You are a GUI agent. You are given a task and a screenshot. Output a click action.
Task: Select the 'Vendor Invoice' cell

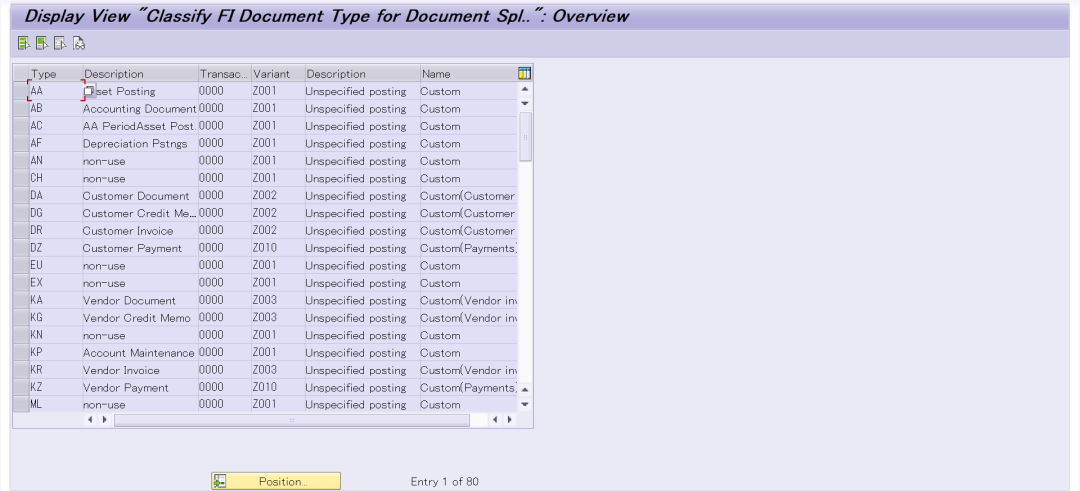tap(141, 370)
